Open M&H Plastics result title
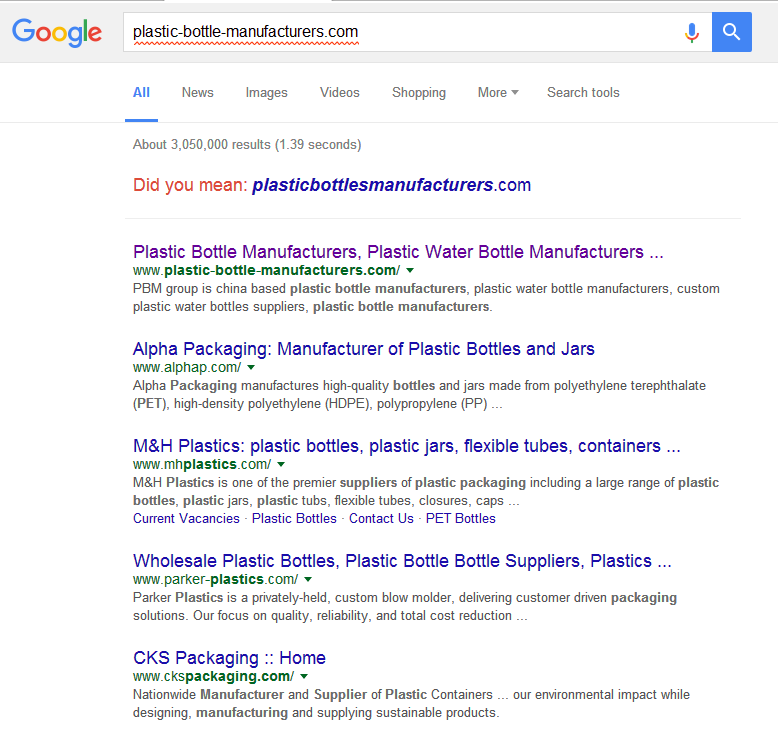 [406, 446]
